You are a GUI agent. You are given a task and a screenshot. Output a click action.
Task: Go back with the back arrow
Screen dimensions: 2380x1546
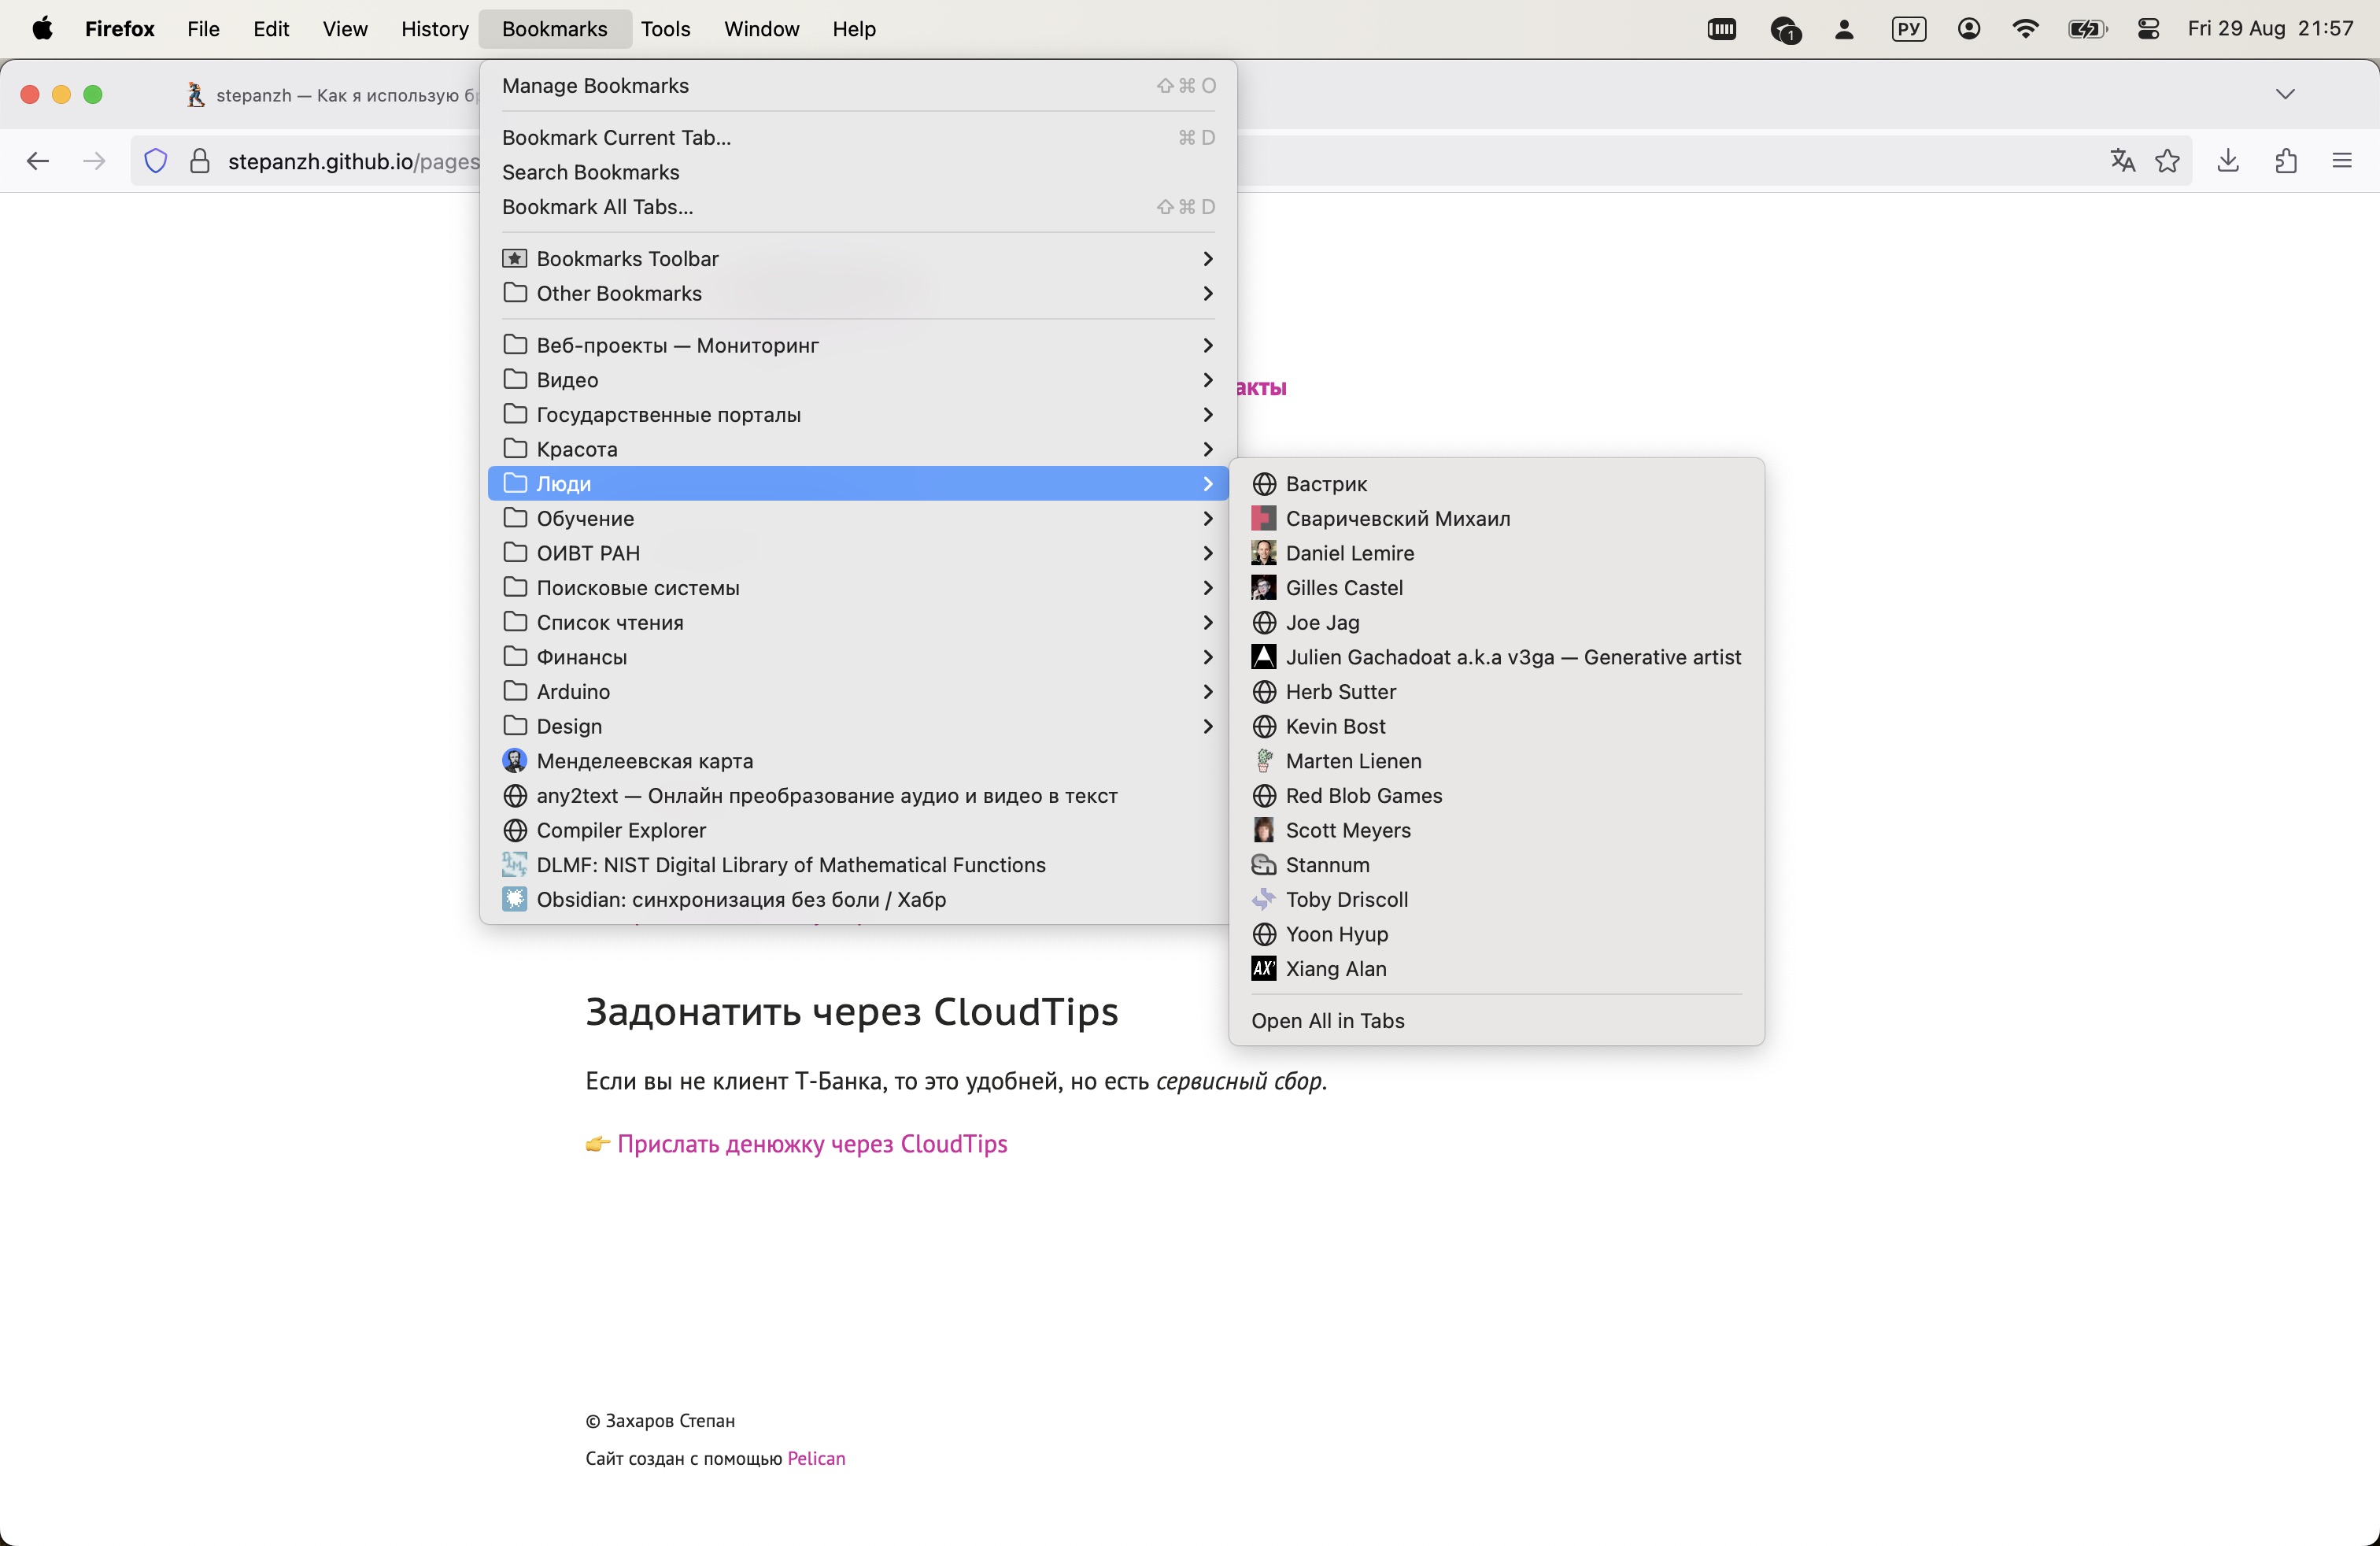[38, 161]
